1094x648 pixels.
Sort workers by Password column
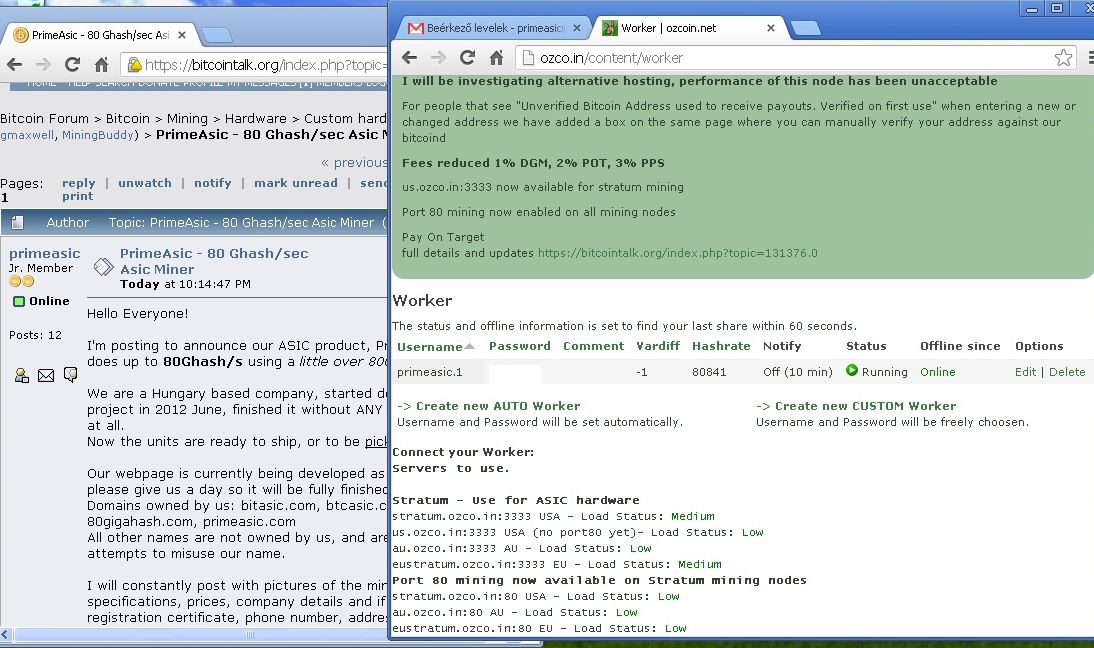[x=520, y=346]
